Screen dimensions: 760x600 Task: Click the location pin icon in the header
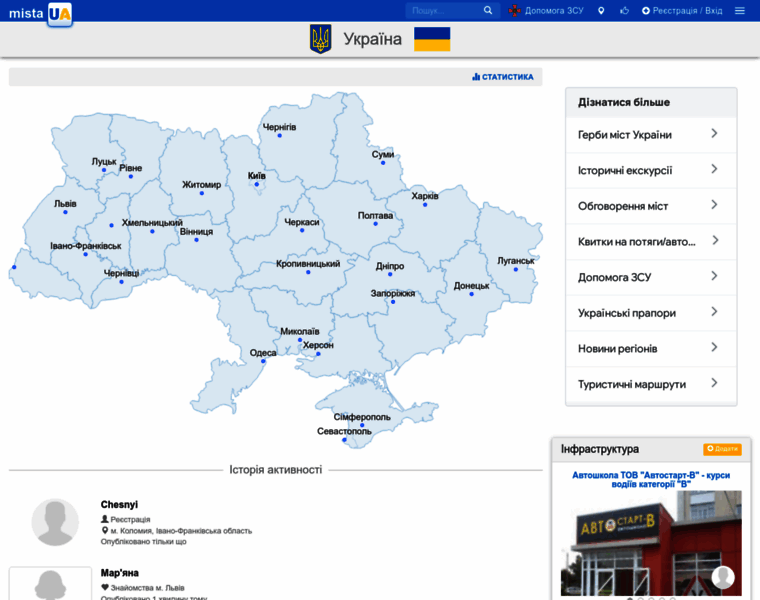coord(601,11)
